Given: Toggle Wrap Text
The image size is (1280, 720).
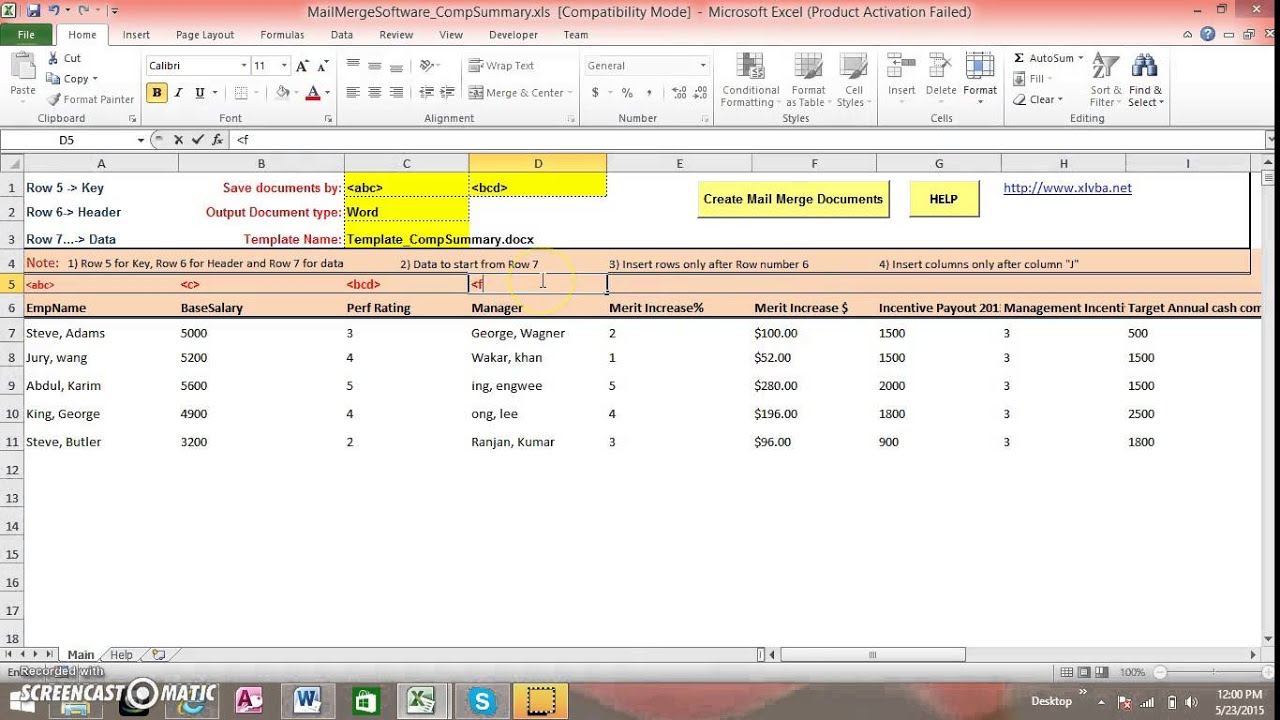Looking at the screenshot, I should pyautogui.click(x=500, y=66).
